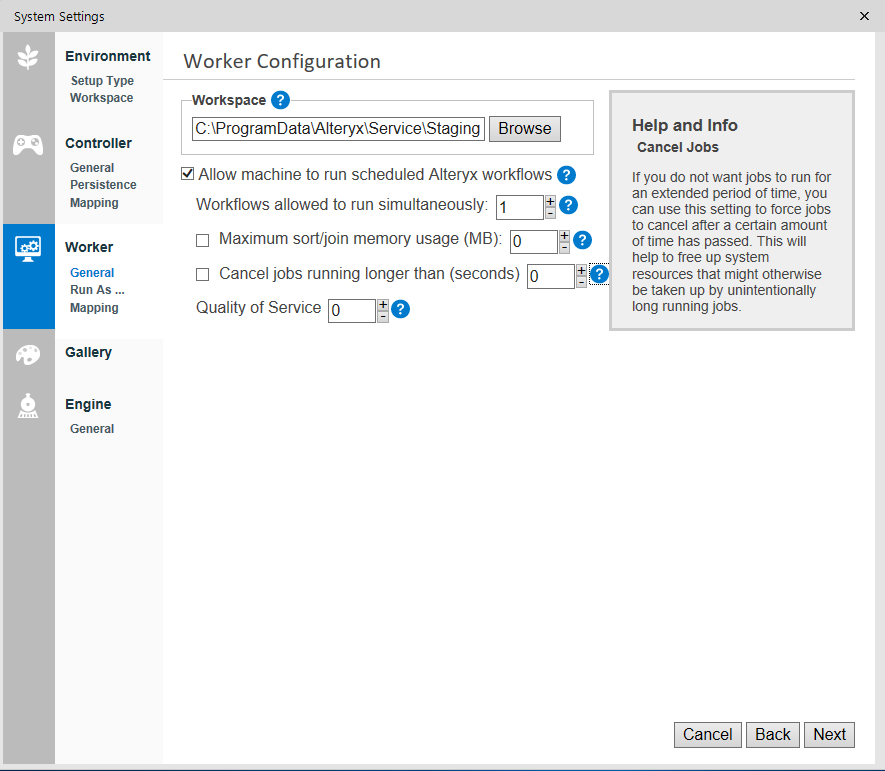Select the Worker heading

click(x=89, y=247)
